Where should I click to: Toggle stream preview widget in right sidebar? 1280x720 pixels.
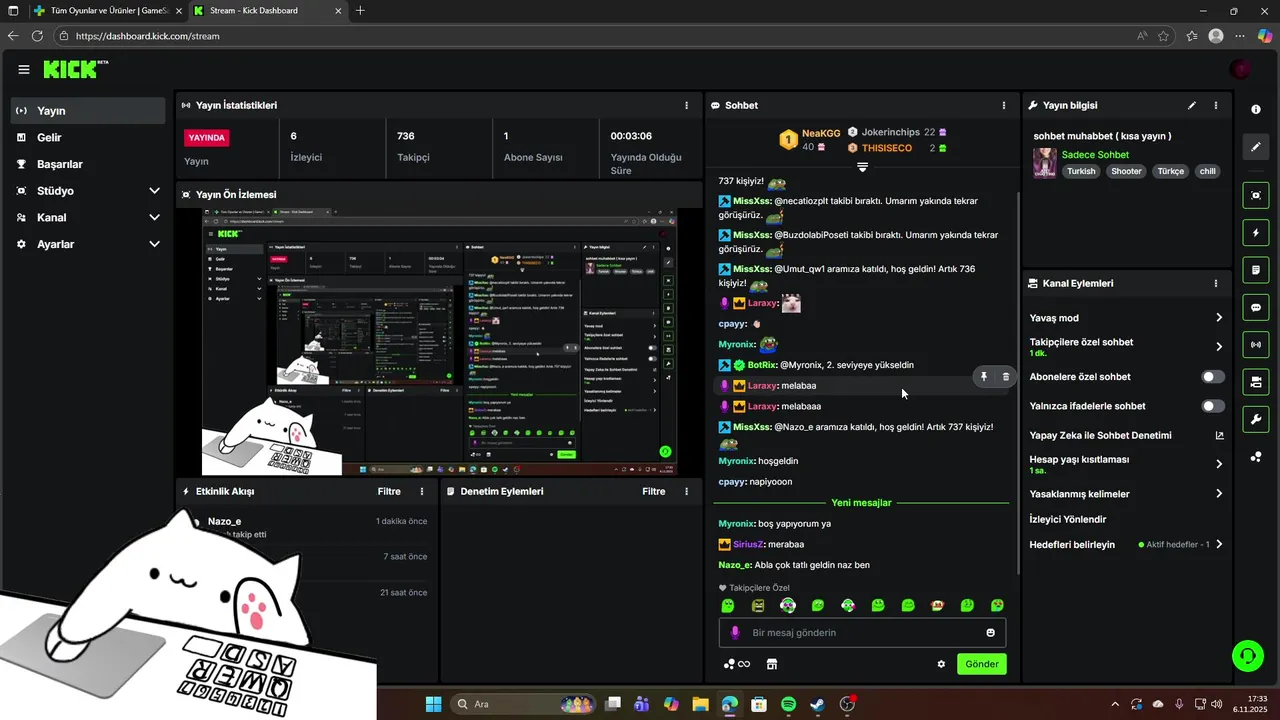pyautogui.click(x=1256, y=195)
